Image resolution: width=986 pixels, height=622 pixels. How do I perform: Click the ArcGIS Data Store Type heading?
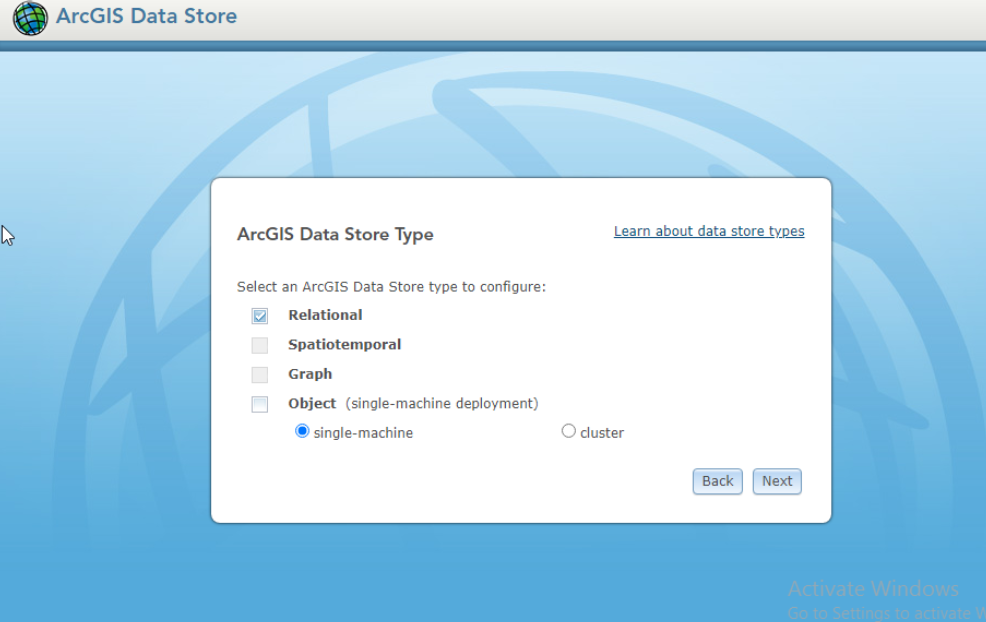(335, 235)
